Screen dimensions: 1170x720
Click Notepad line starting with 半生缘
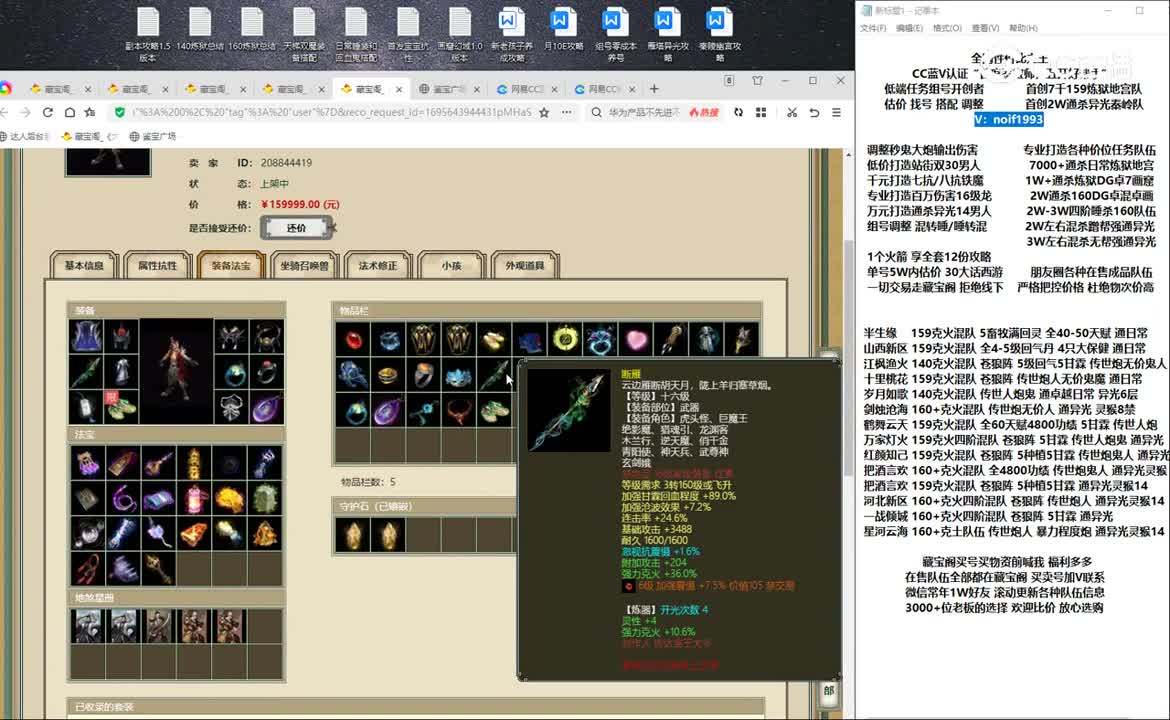pyautogui.click(x=1006, y=333)
